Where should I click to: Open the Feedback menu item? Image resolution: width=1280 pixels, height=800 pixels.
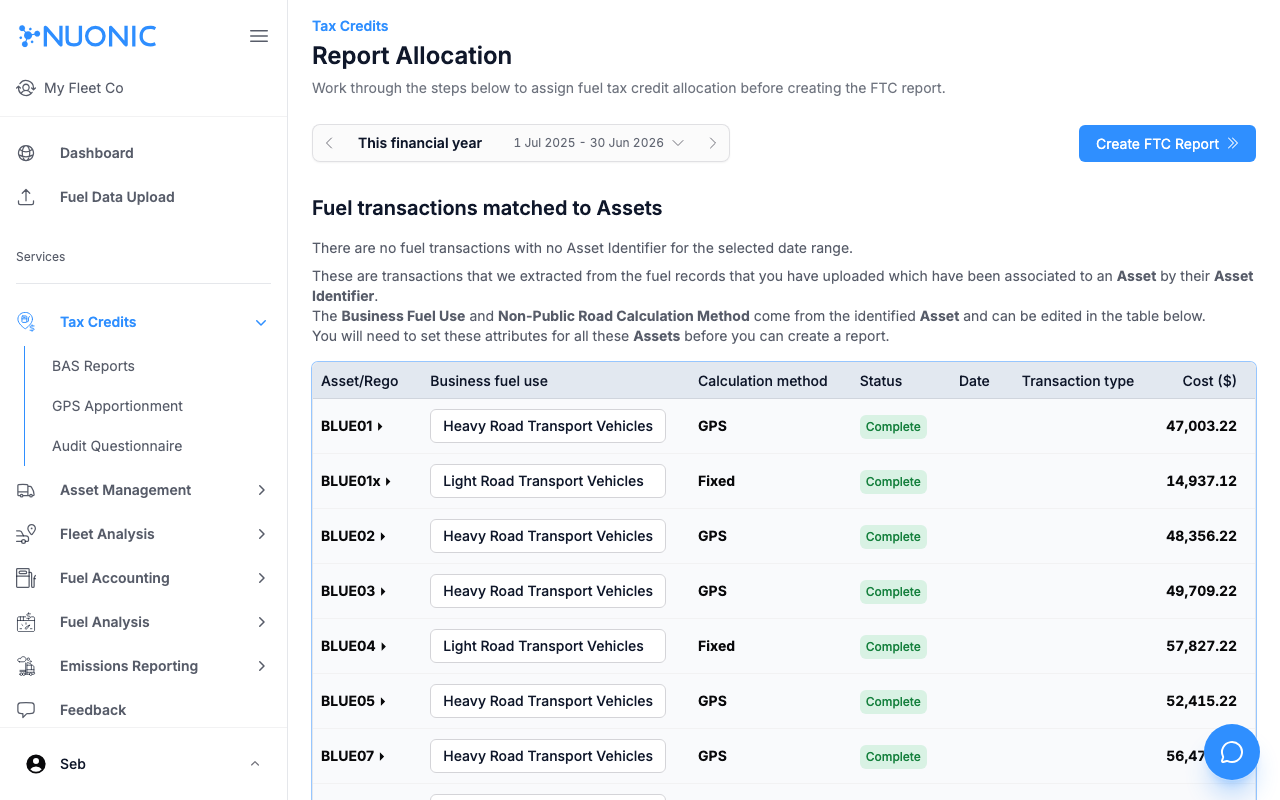93,710
